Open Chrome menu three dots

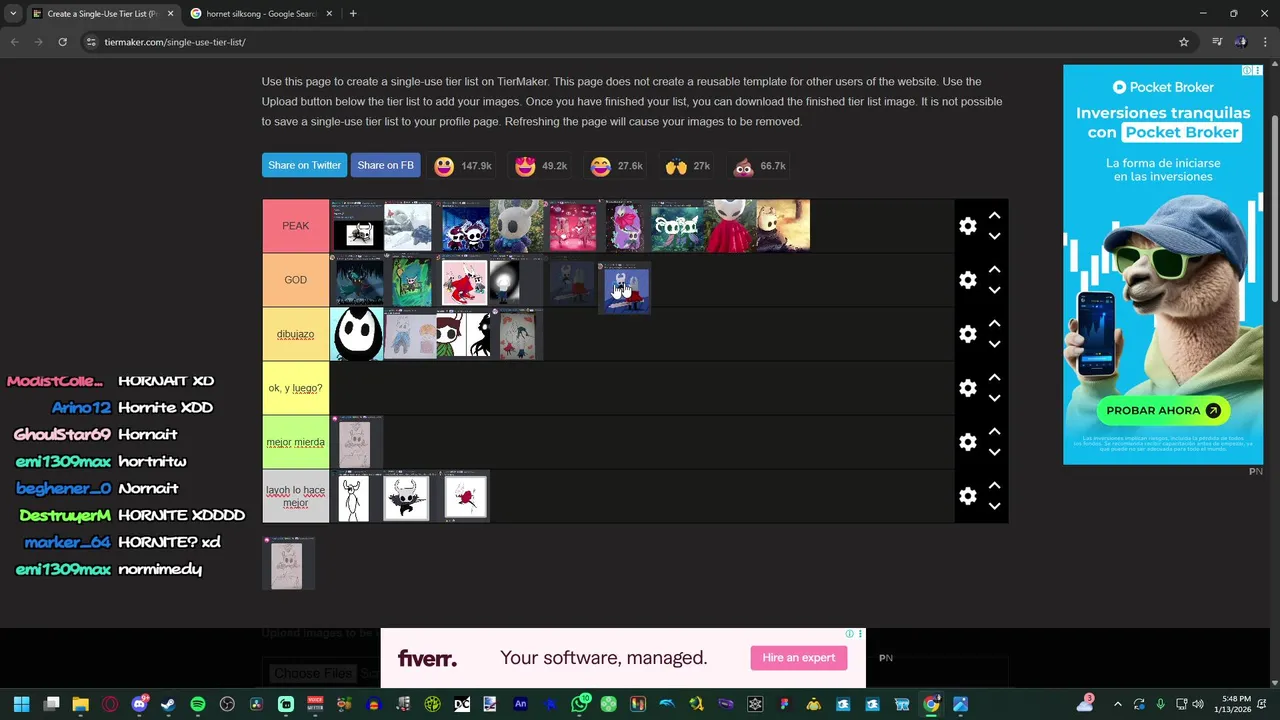[1265, 42]
